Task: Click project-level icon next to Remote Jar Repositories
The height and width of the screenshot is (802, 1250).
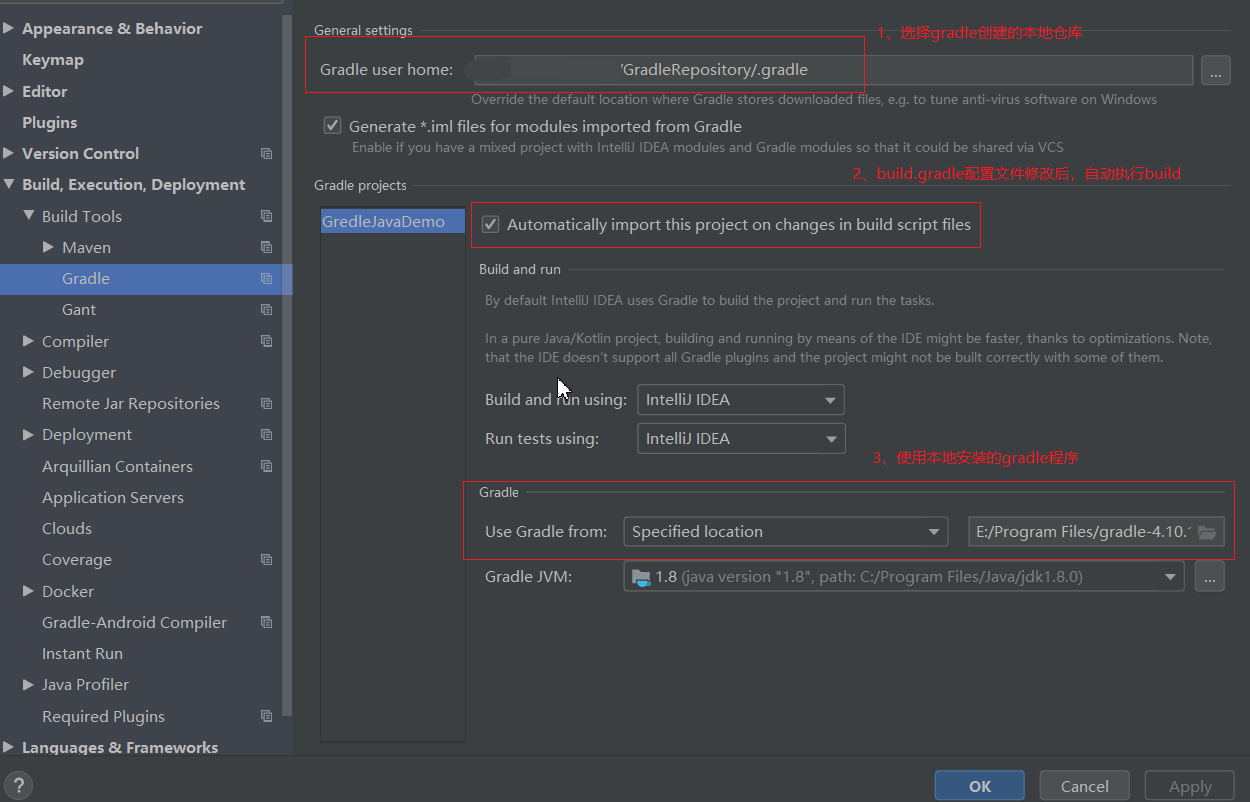Action: pos(266,404)
